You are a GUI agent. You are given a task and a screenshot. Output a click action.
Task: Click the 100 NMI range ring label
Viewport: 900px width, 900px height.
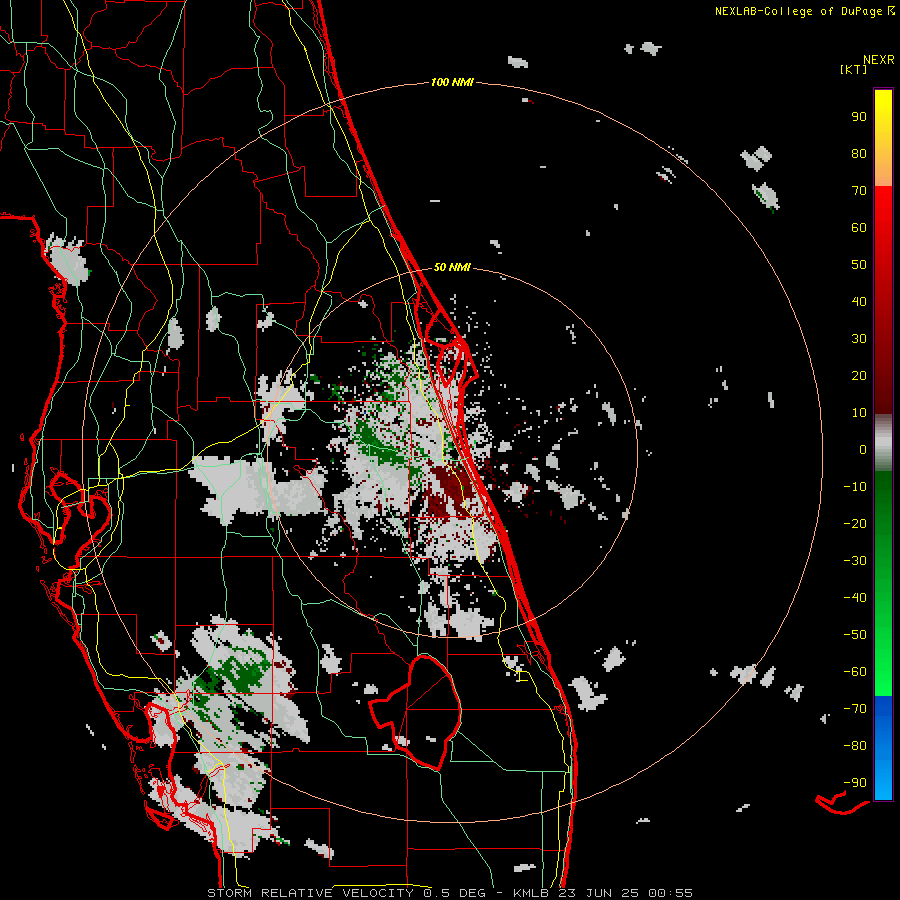[x=452, y=83]
